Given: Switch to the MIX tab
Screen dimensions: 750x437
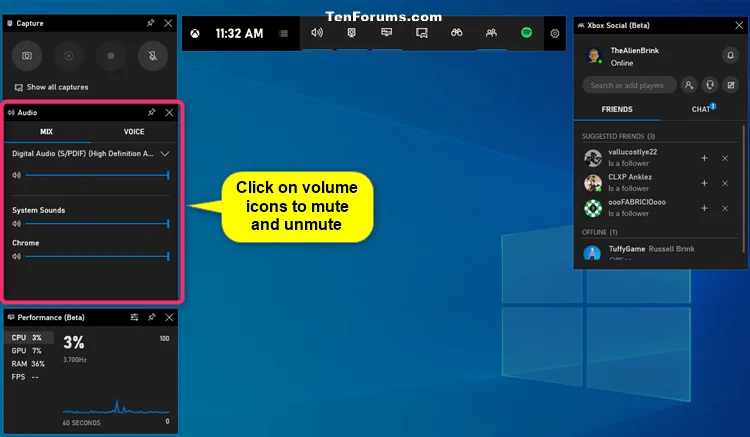Looking at the screenshot, I should pos(47,131).
